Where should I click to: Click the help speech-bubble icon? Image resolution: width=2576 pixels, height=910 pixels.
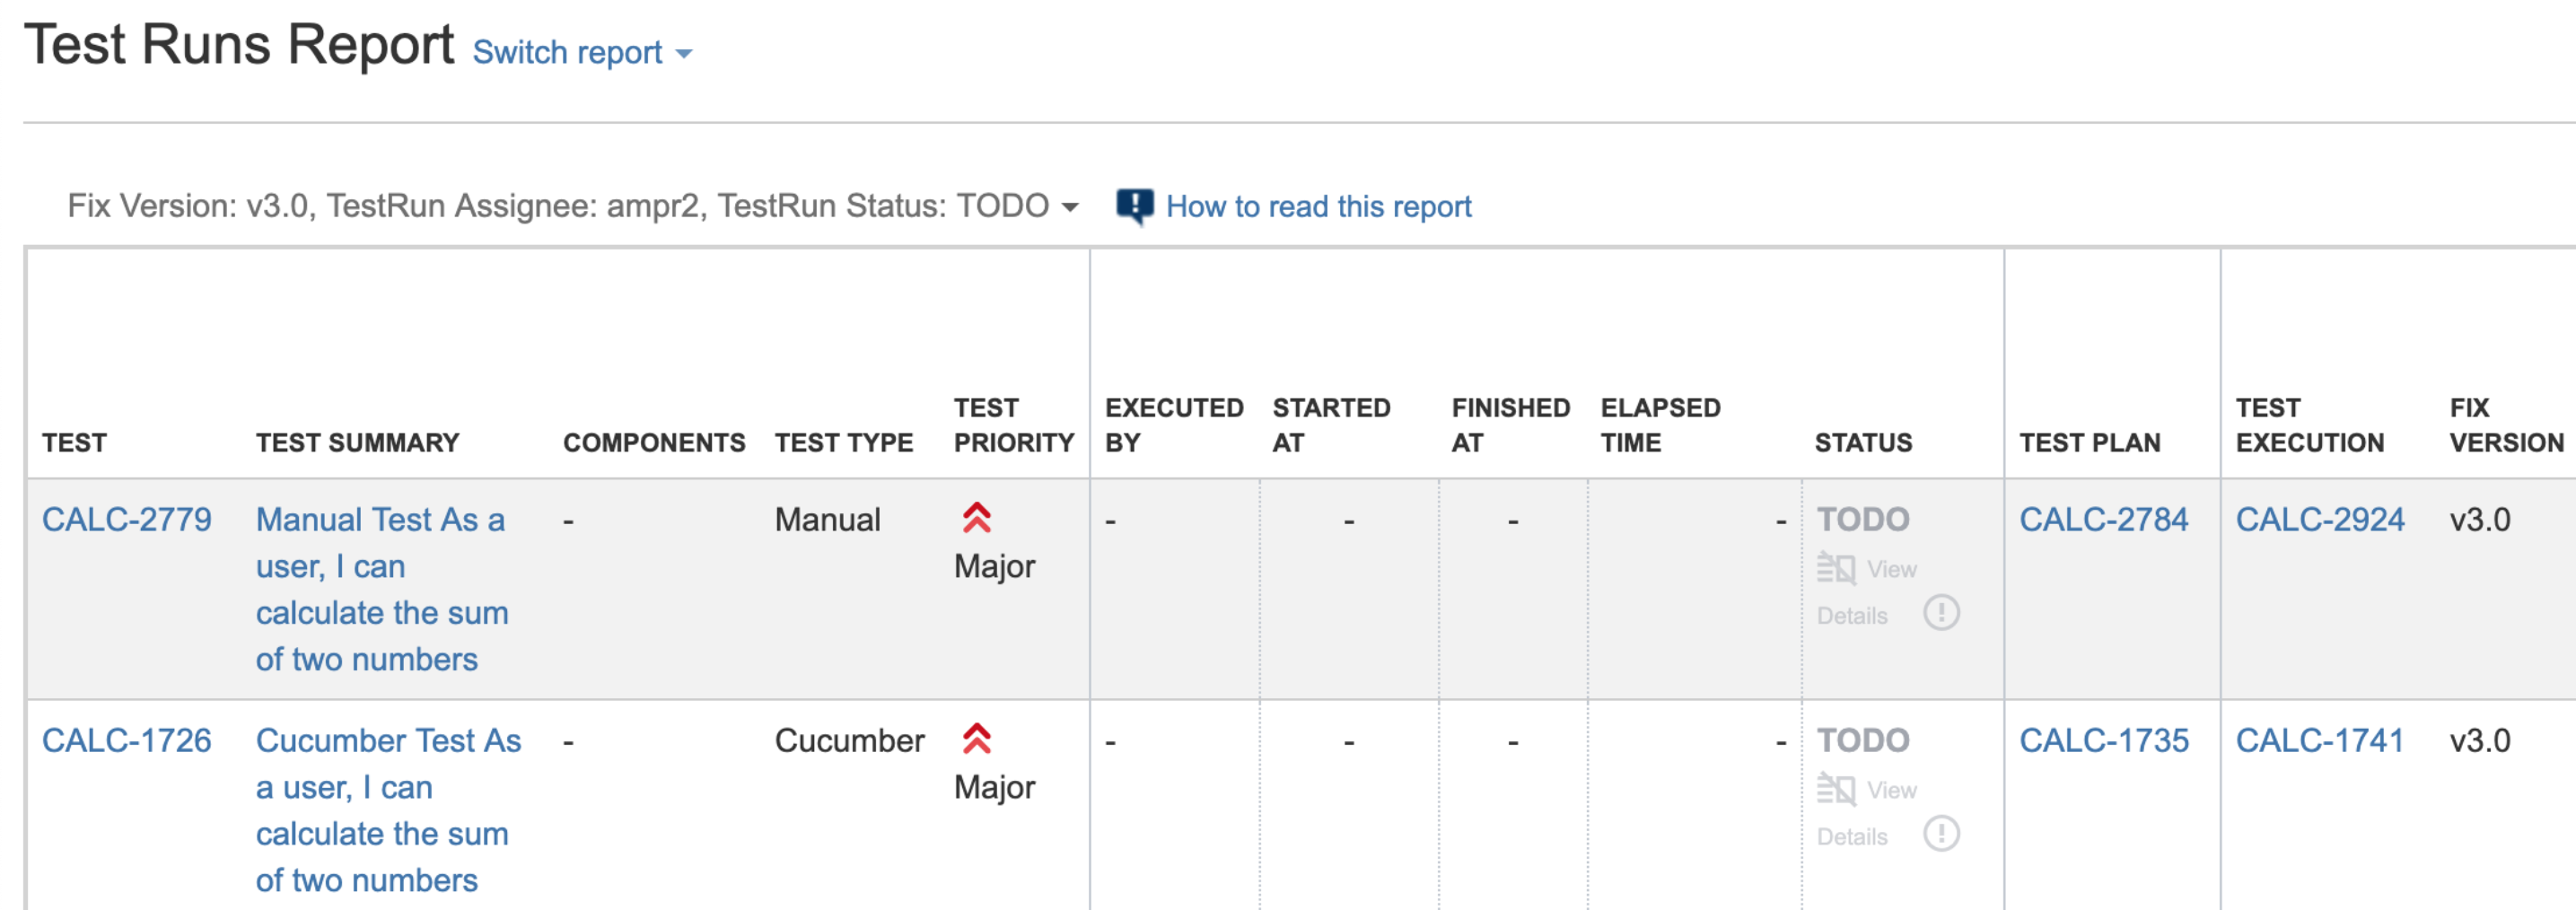[x=1134, y=206]
